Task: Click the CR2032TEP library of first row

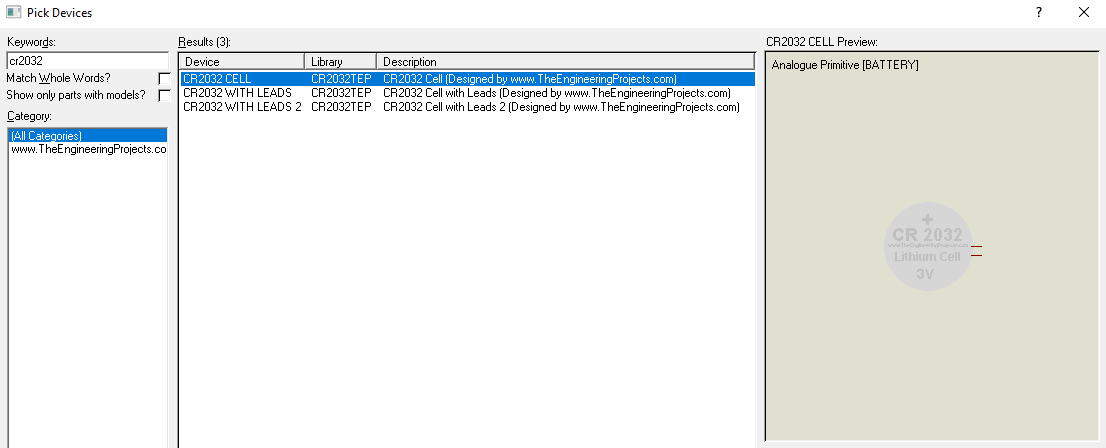Action: [x=341, y=79]
